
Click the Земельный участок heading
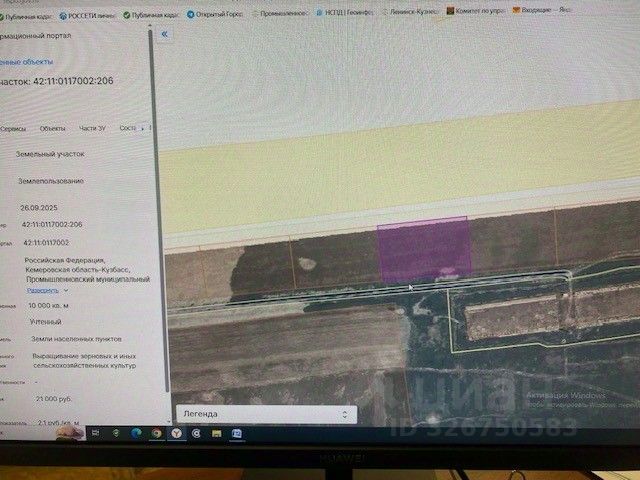[50, 154]
